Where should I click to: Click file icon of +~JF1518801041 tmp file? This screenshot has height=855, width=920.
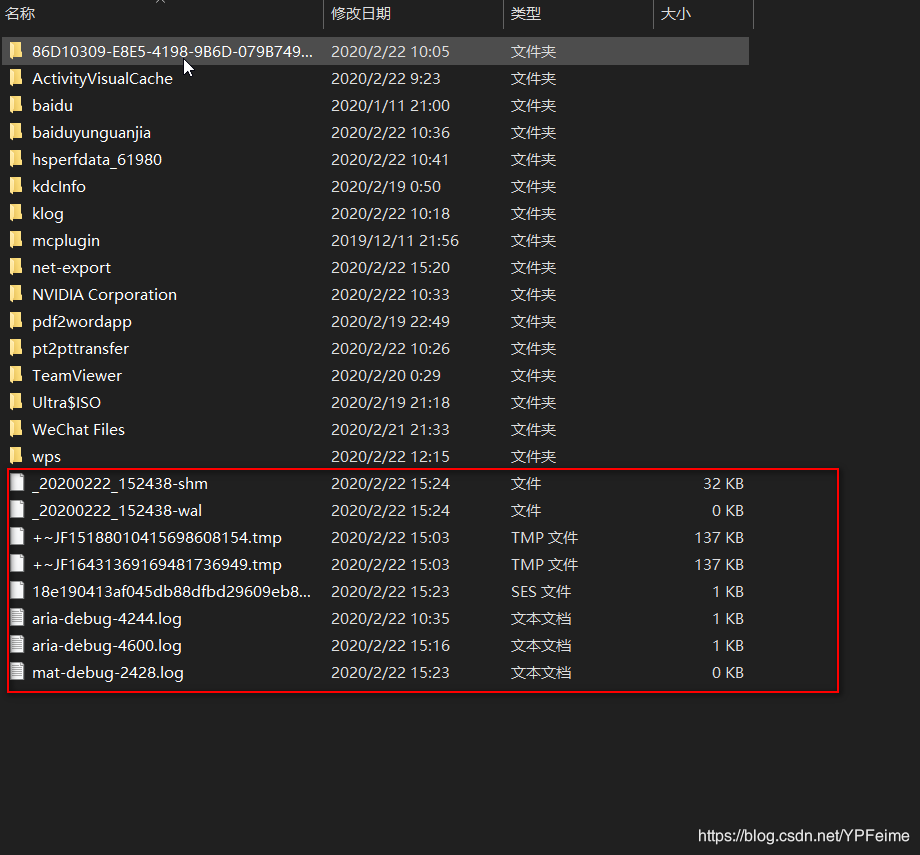[x=17, y=536]
